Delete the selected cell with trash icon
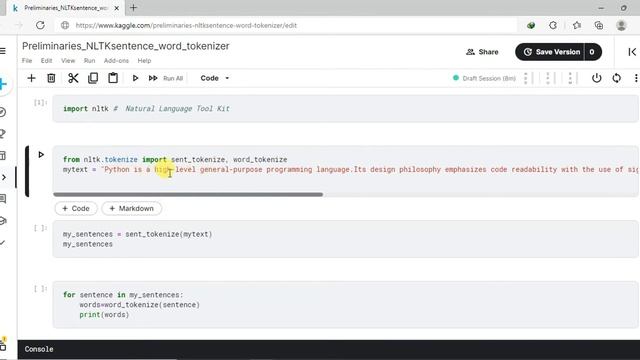The image size is (640, 360). pyautogui.click(x=51, y=78)
